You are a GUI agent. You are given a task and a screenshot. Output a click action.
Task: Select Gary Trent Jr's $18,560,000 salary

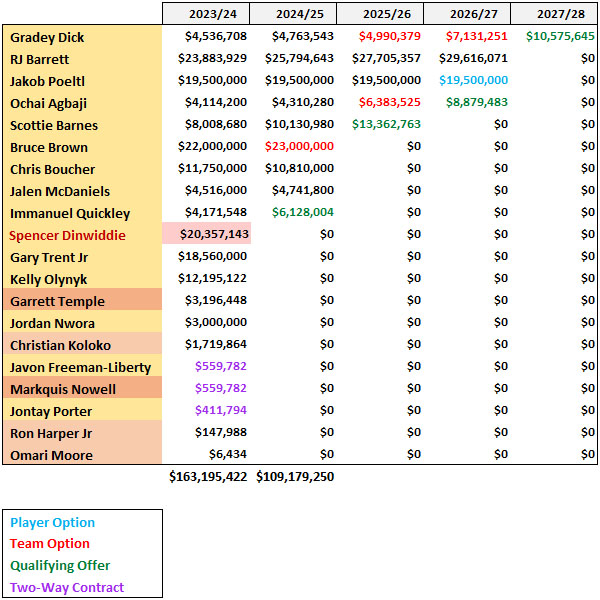point(212,256)
